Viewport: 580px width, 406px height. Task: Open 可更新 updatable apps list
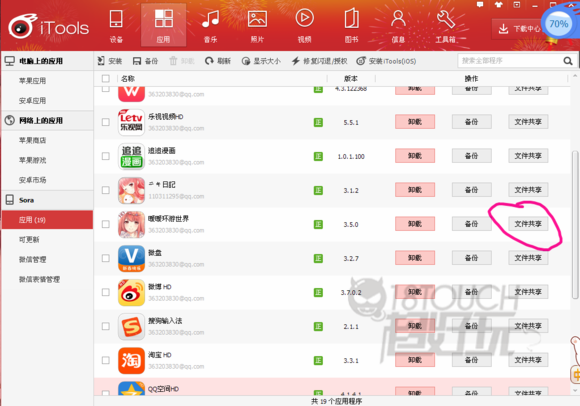29,240
